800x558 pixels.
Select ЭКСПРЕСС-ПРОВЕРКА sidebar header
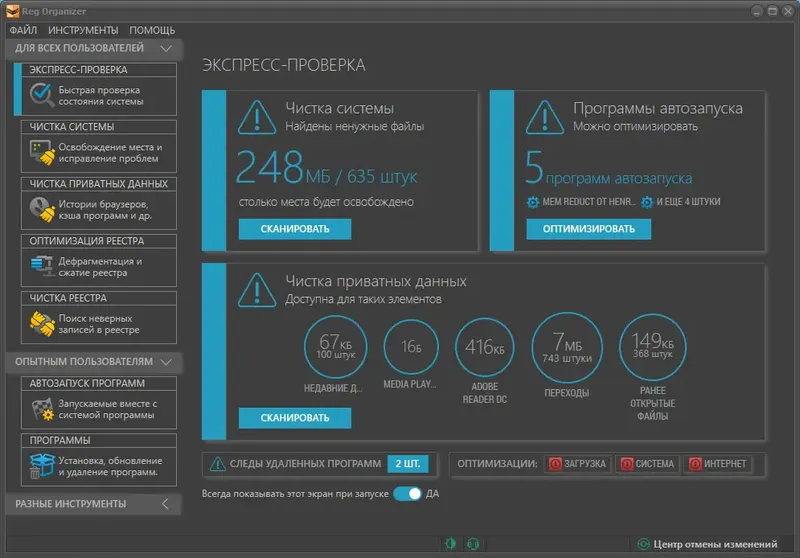(x=78, y=70)
